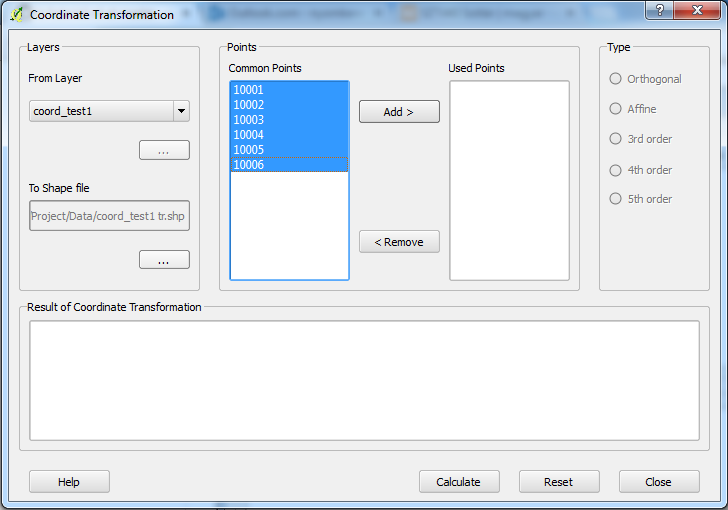Screen dimensions: 728x510
Task: Select the Orthogonal transformation type
Action: (x=616, y=79)
